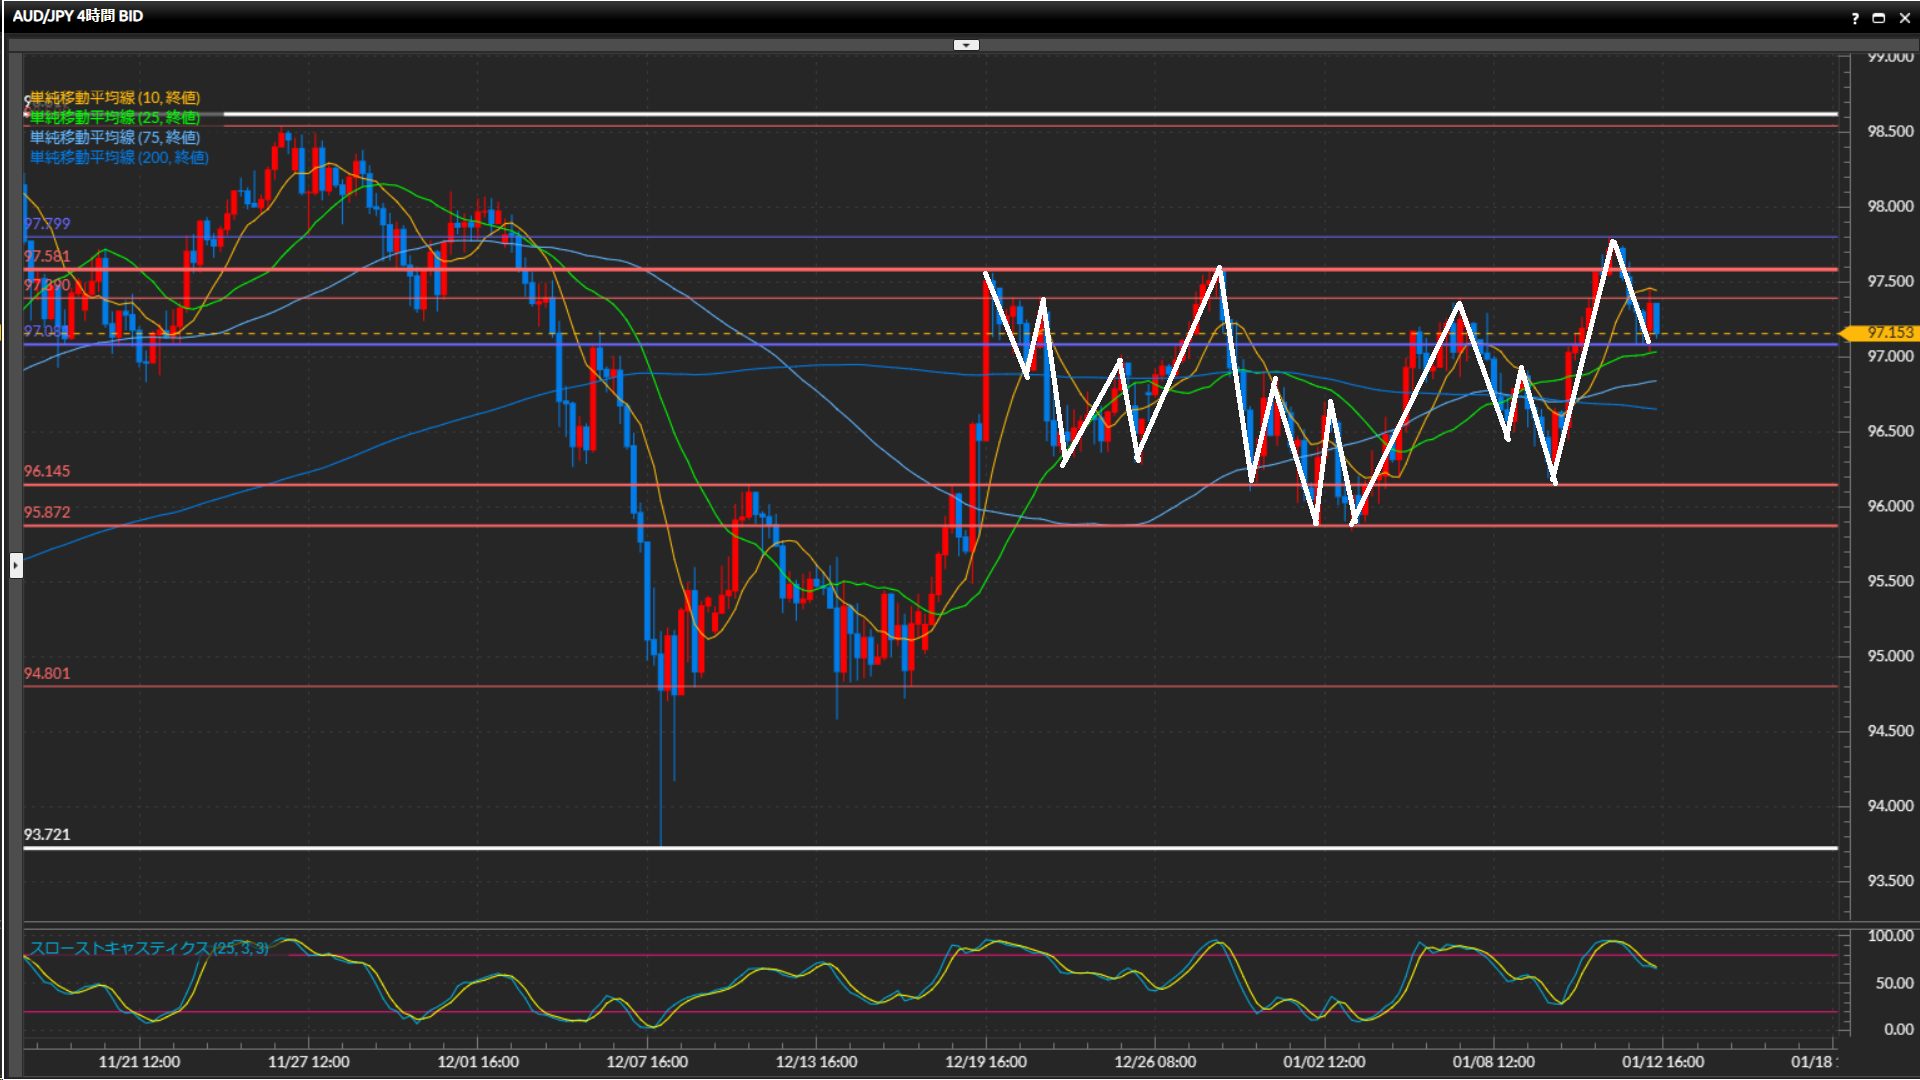Click the 97.799 purple line label
Image resolution: width=1920 pixels, height=1080 pixels.
click(x=47, y=224)
